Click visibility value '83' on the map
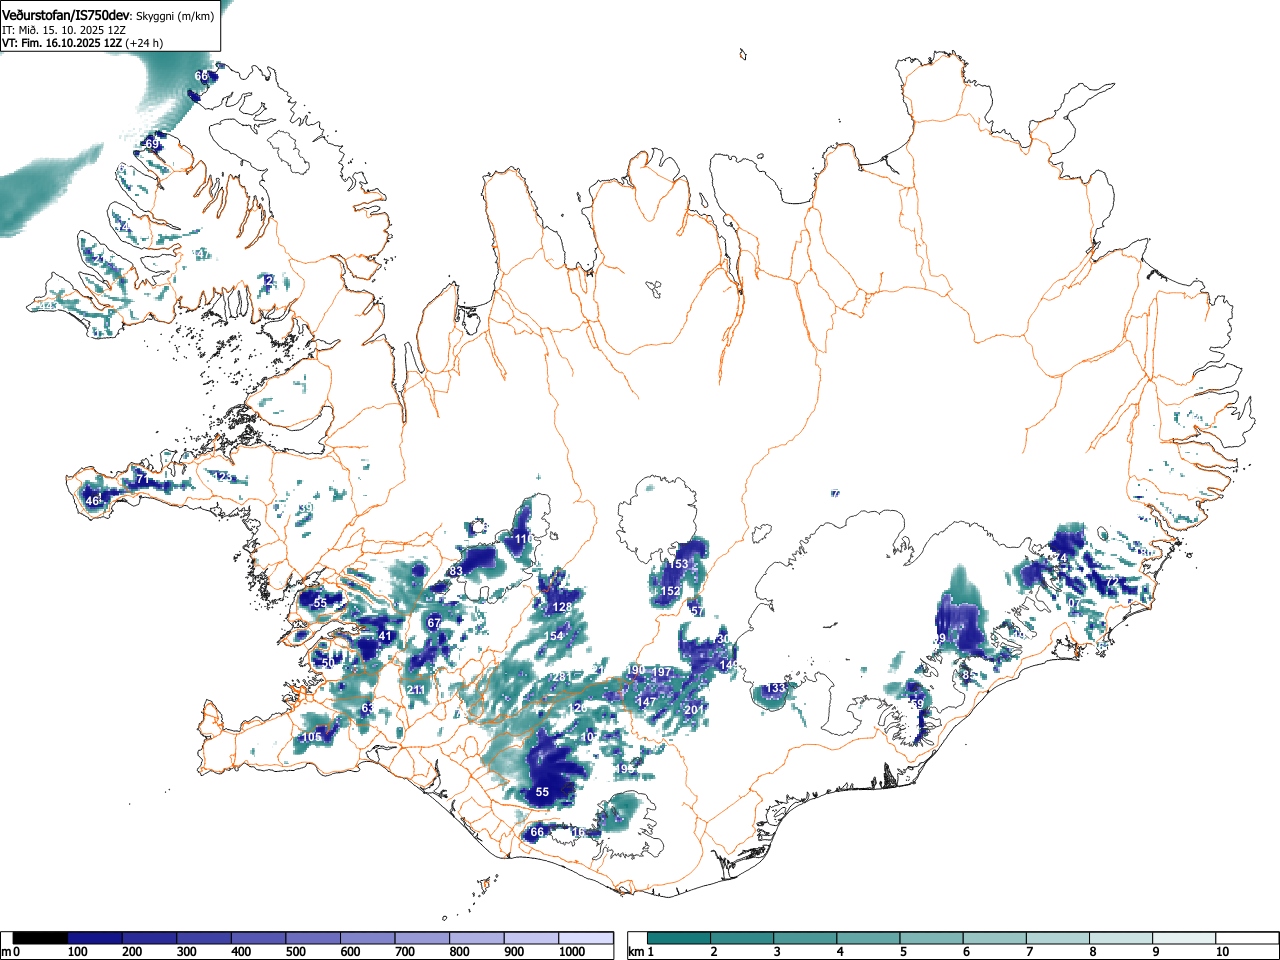Viewport: 1280px width, 960px height. point(456,571)
